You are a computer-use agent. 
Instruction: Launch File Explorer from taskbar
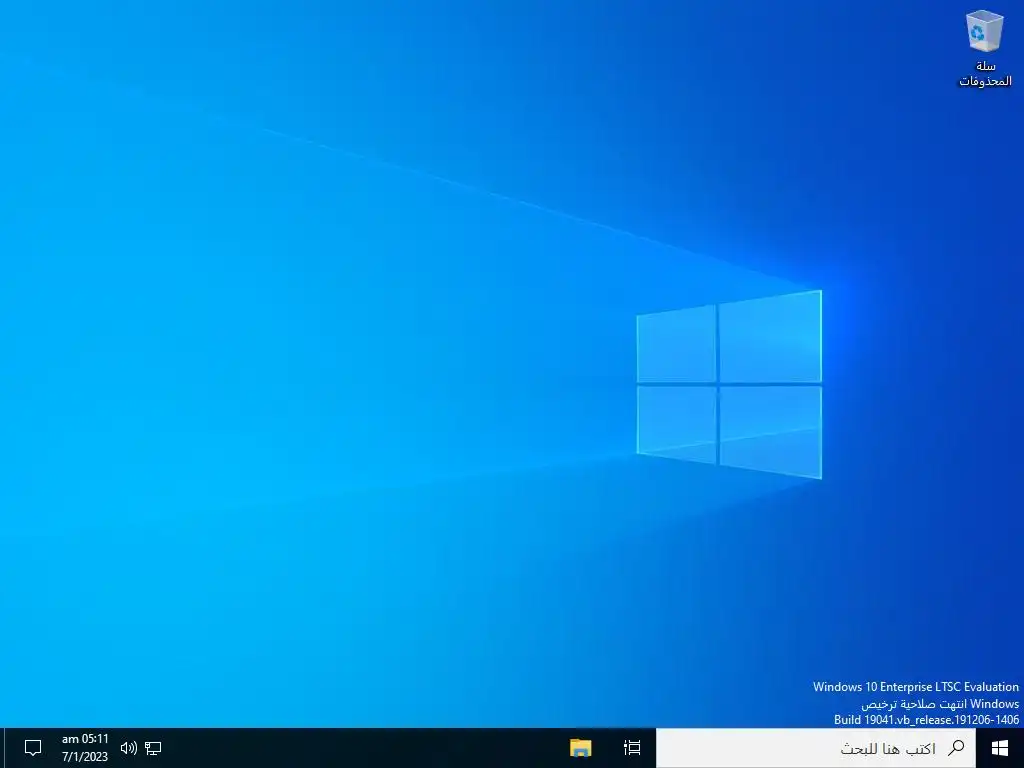581,748
